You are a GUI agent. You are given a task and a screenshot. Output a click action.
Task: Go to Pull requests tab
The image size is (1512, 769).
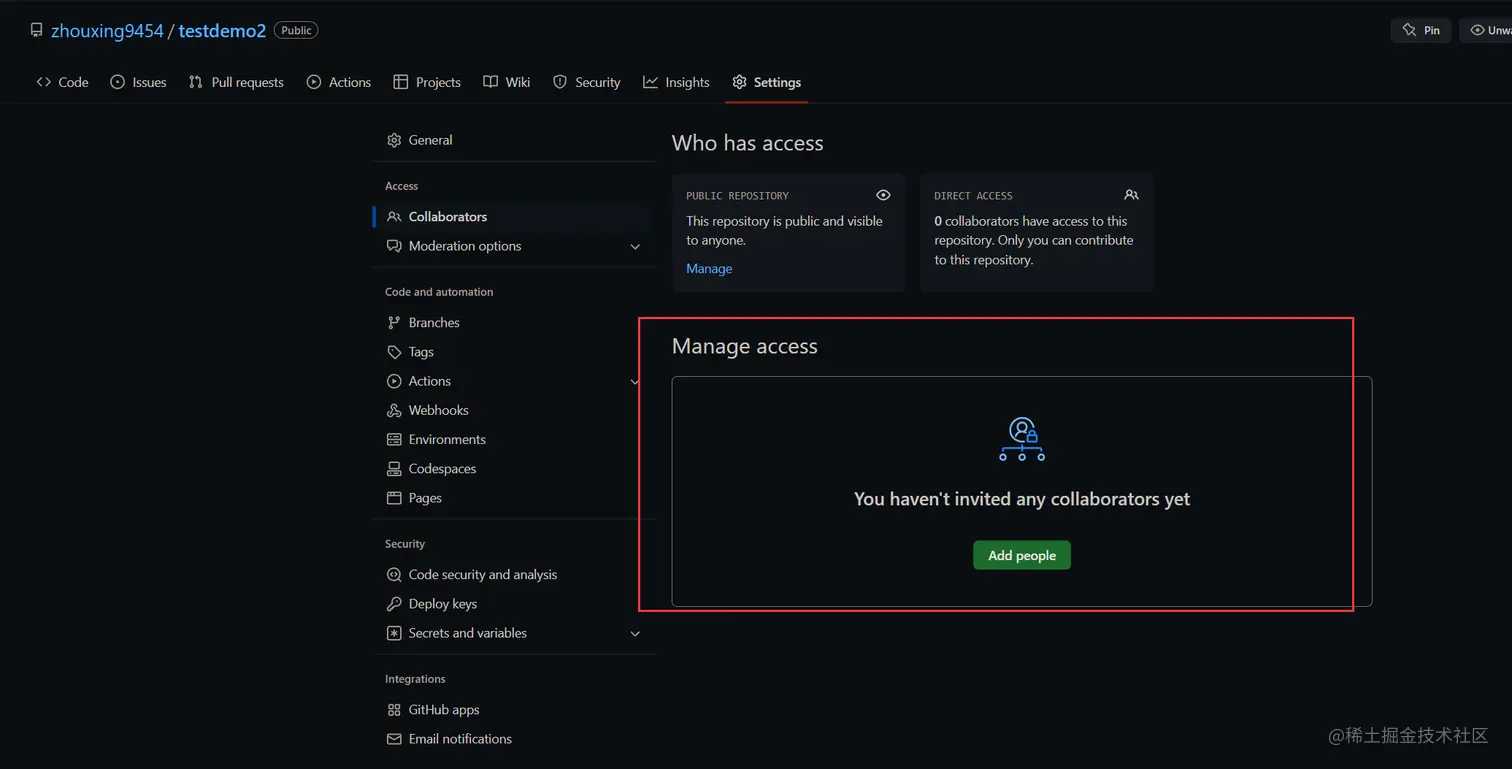pyautogui.click(x=236, y=82)
